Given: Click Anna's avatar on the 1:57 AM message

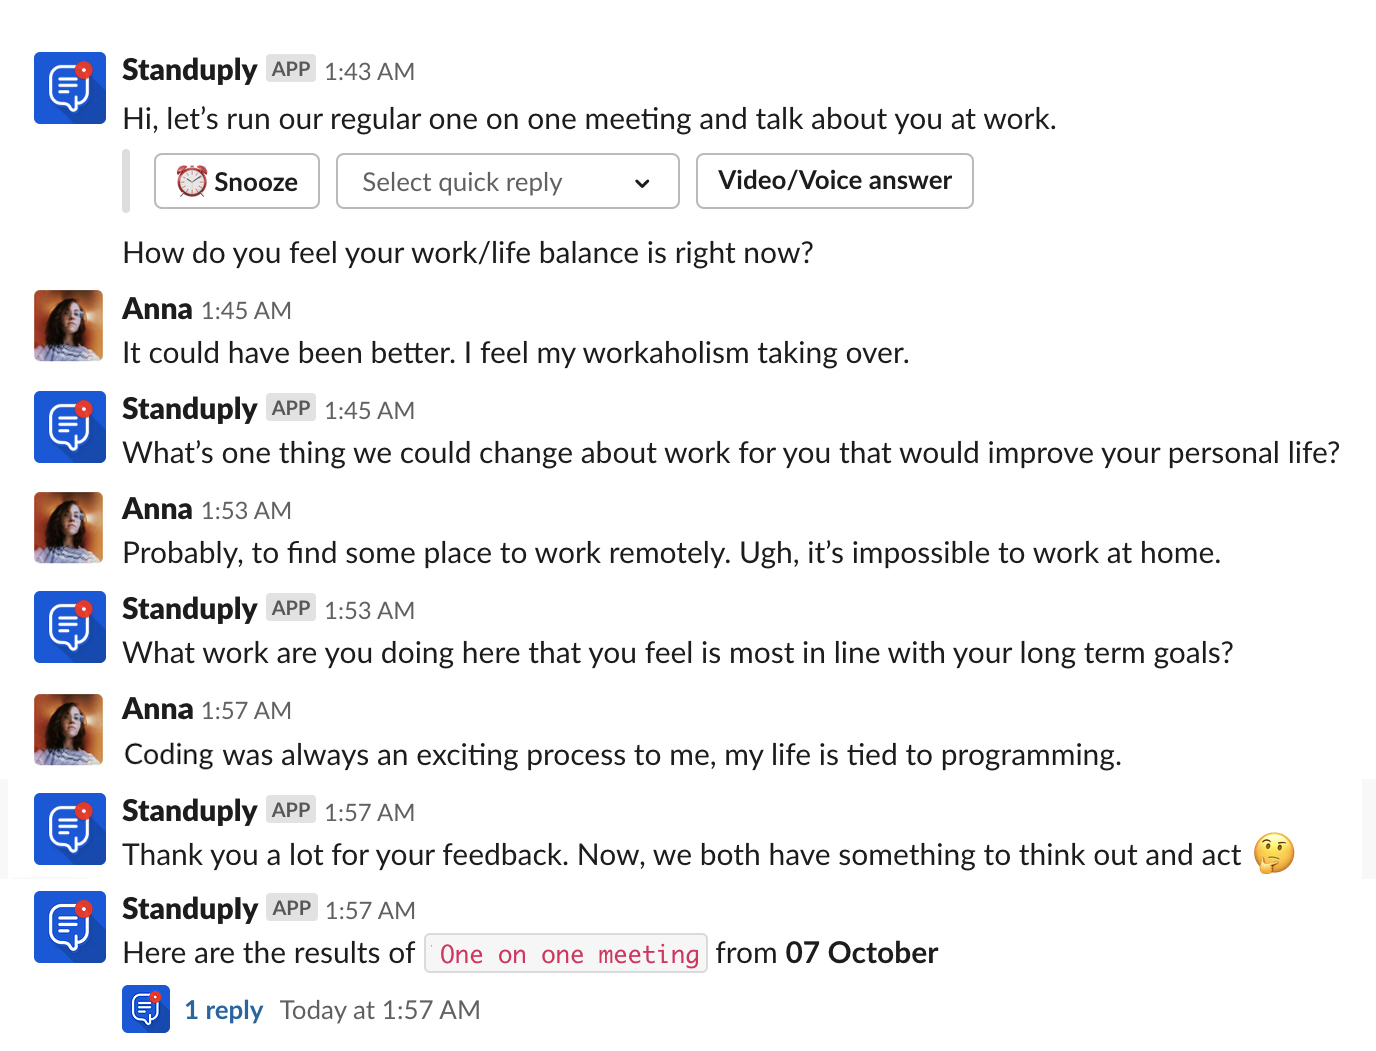Looking at the screenshot, I should click(69, 730).
